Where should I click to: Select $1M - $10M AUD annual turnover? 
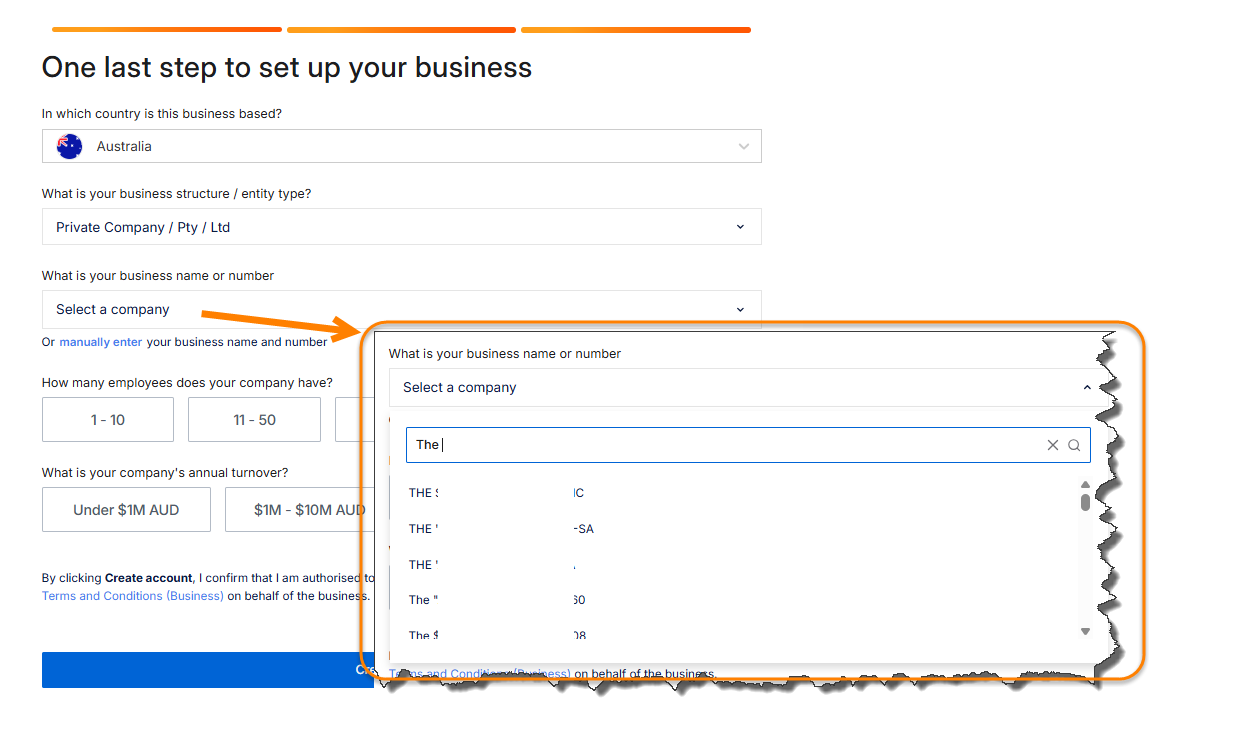(309, 510)
